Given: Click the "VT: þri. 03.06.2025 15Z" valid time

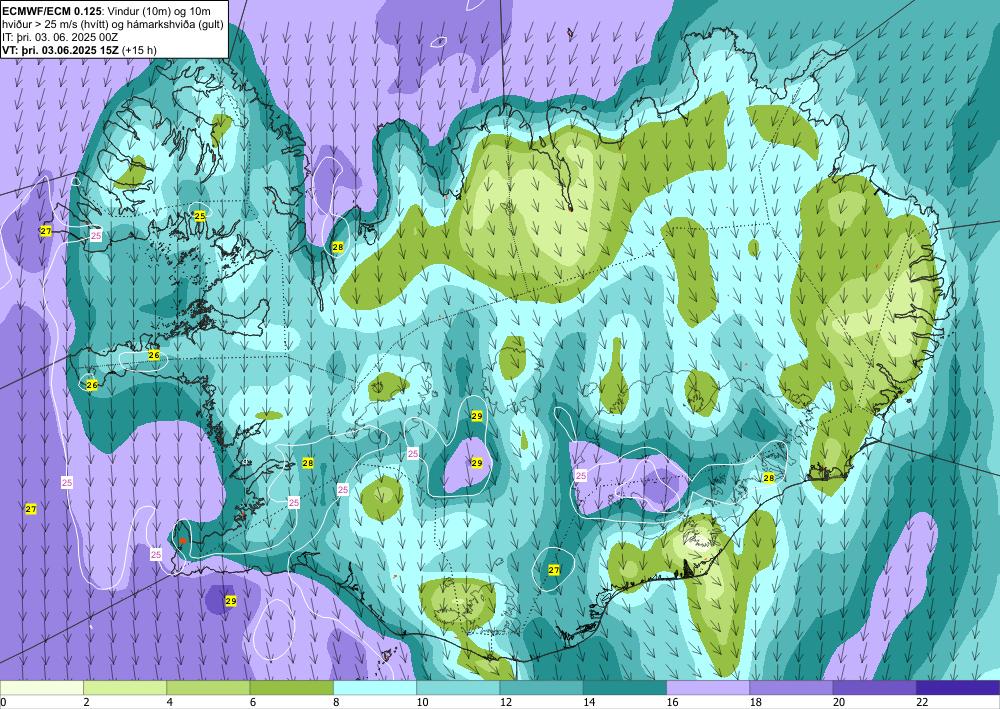Looking at the screenshot, I should [x=61, y=49].
